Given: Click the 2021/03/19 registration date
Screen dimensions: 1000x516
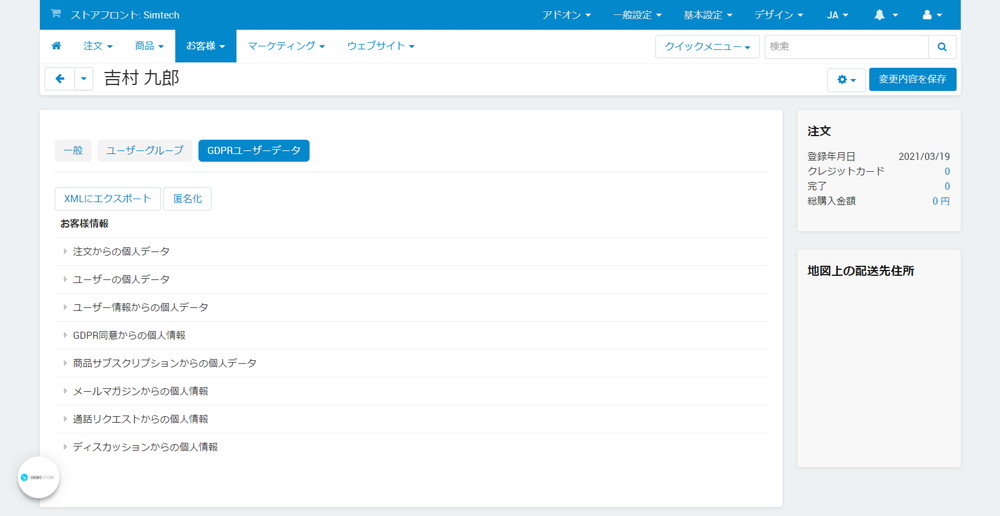Looking at the screenshot, I should (924, 156).
